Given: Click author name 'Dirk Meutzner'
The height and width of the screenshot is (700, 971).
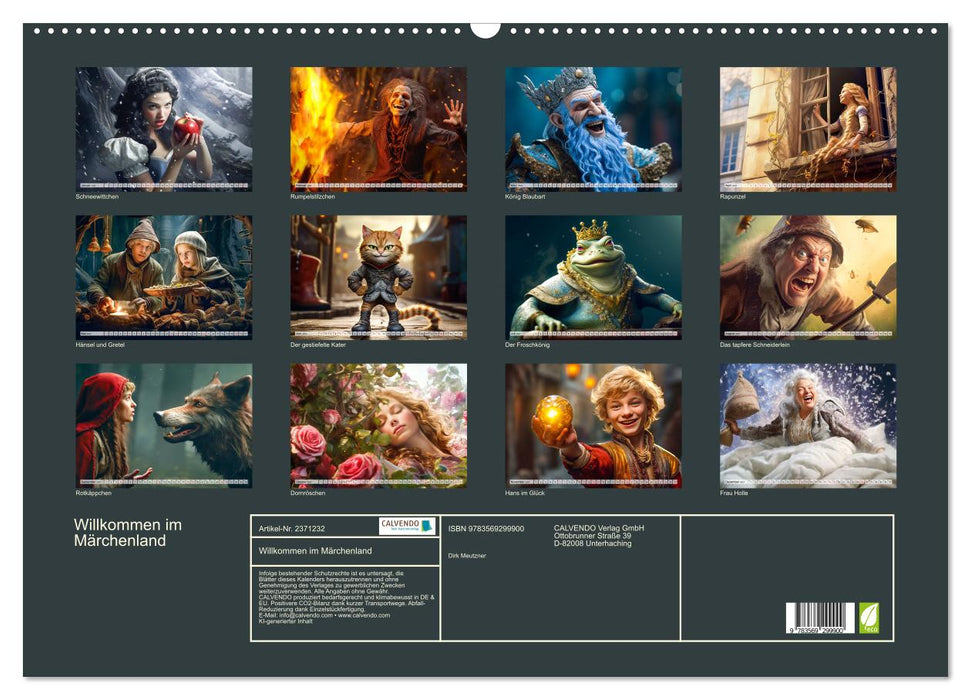Looking at the screenshot, I should coord(467,556).
